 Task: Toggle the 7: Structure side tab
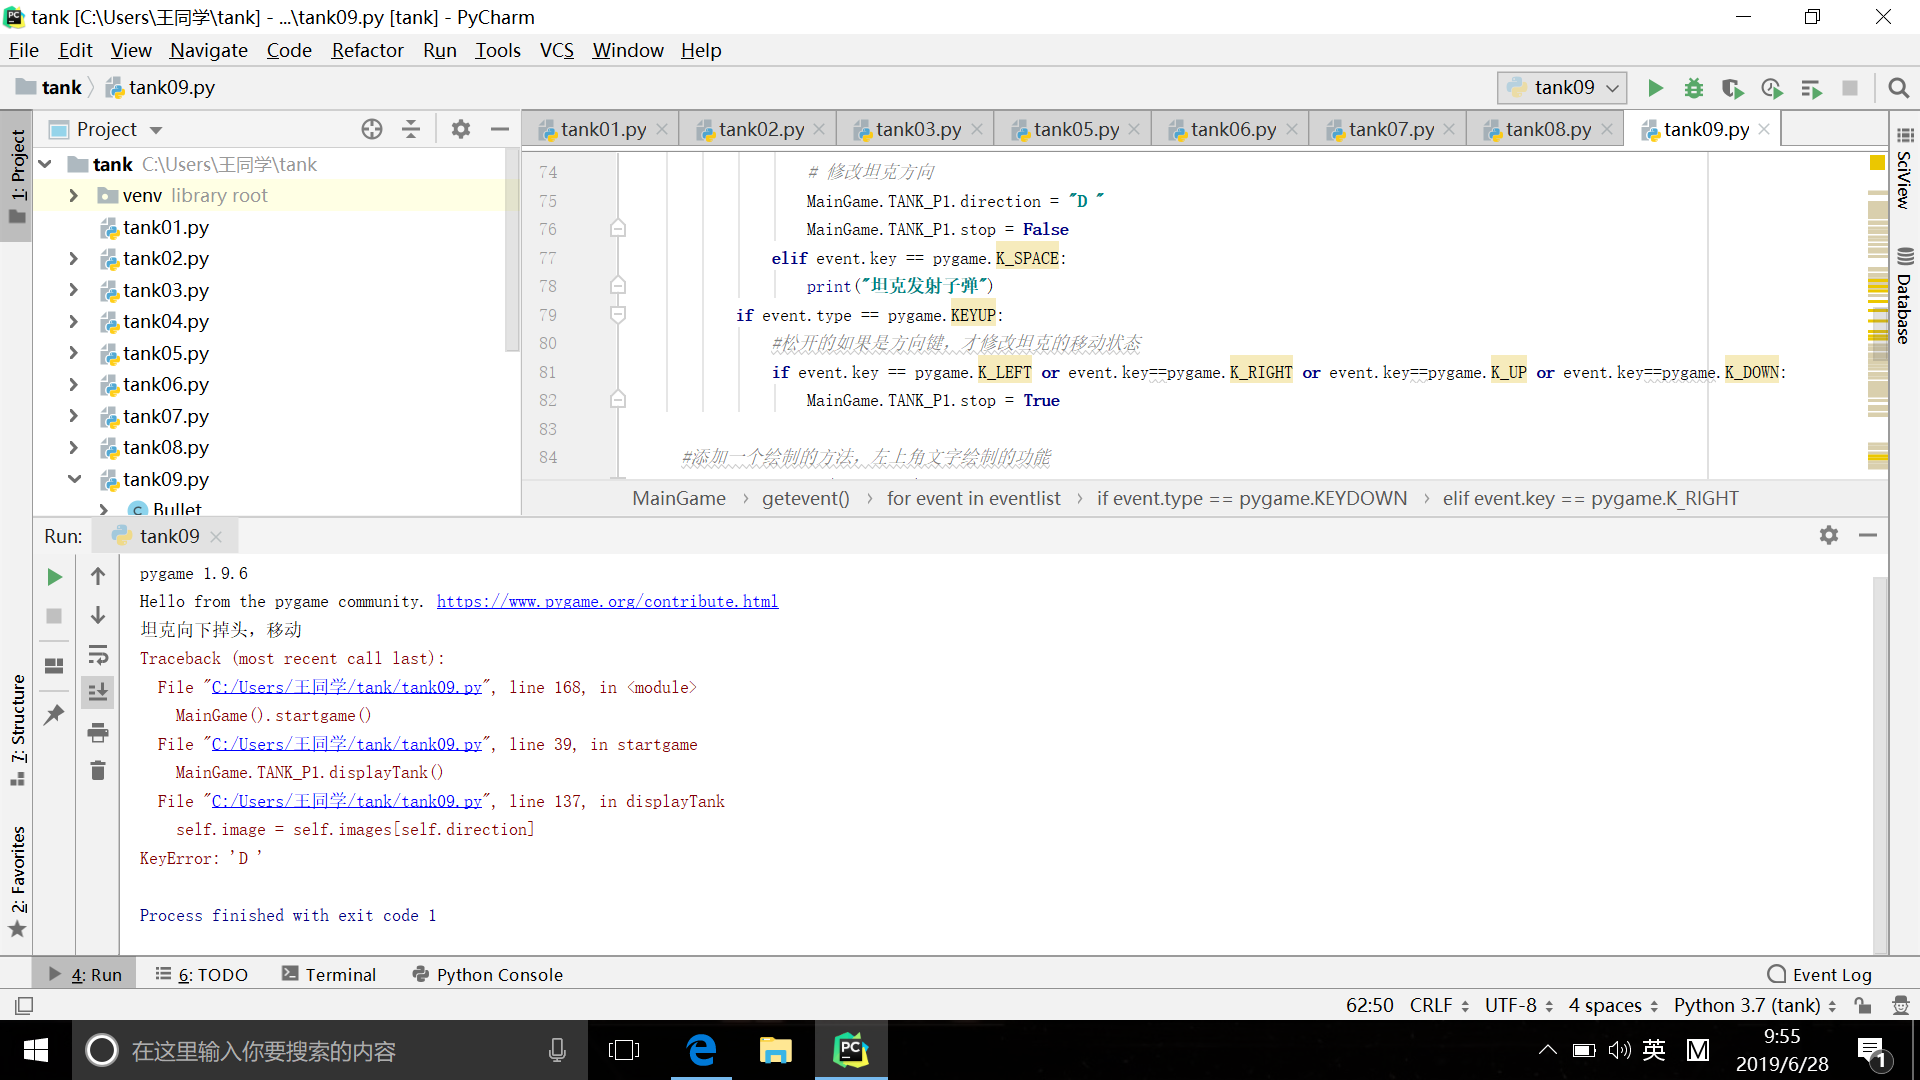(17, 730)
